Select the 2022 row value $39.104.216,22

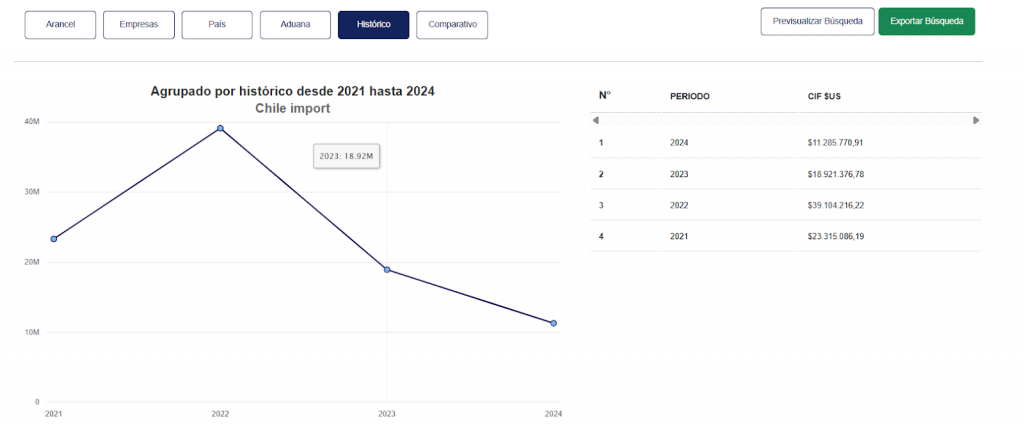coord(836,205)
